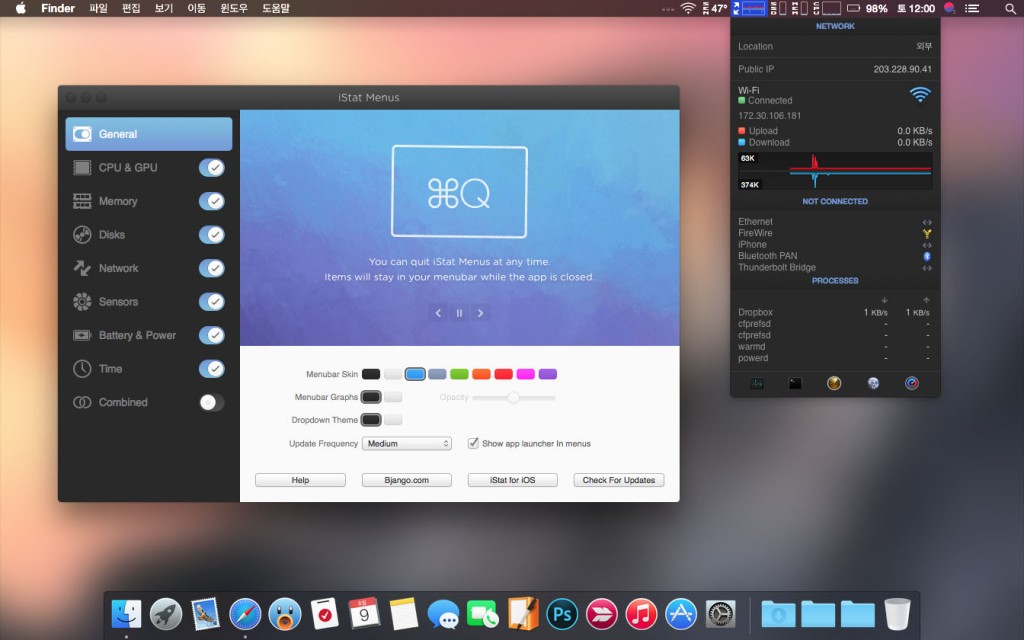Advance to next tip slide

click(481, 313)
